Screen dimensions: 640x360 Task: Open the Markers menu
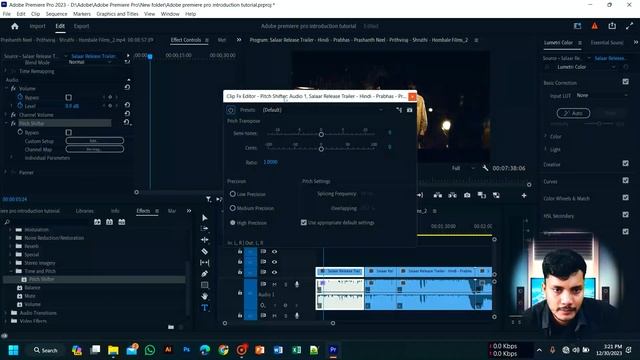click(82, 14)
